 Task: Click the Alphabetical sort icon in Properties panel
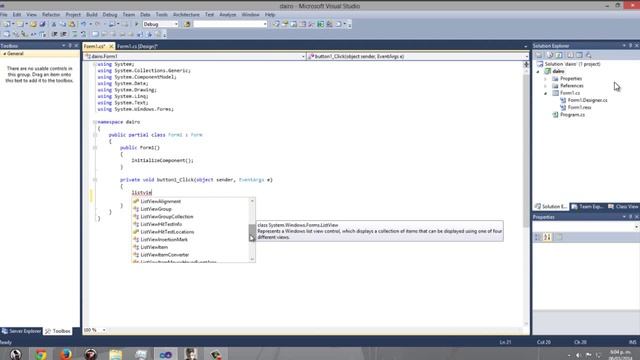click(548, 237)
